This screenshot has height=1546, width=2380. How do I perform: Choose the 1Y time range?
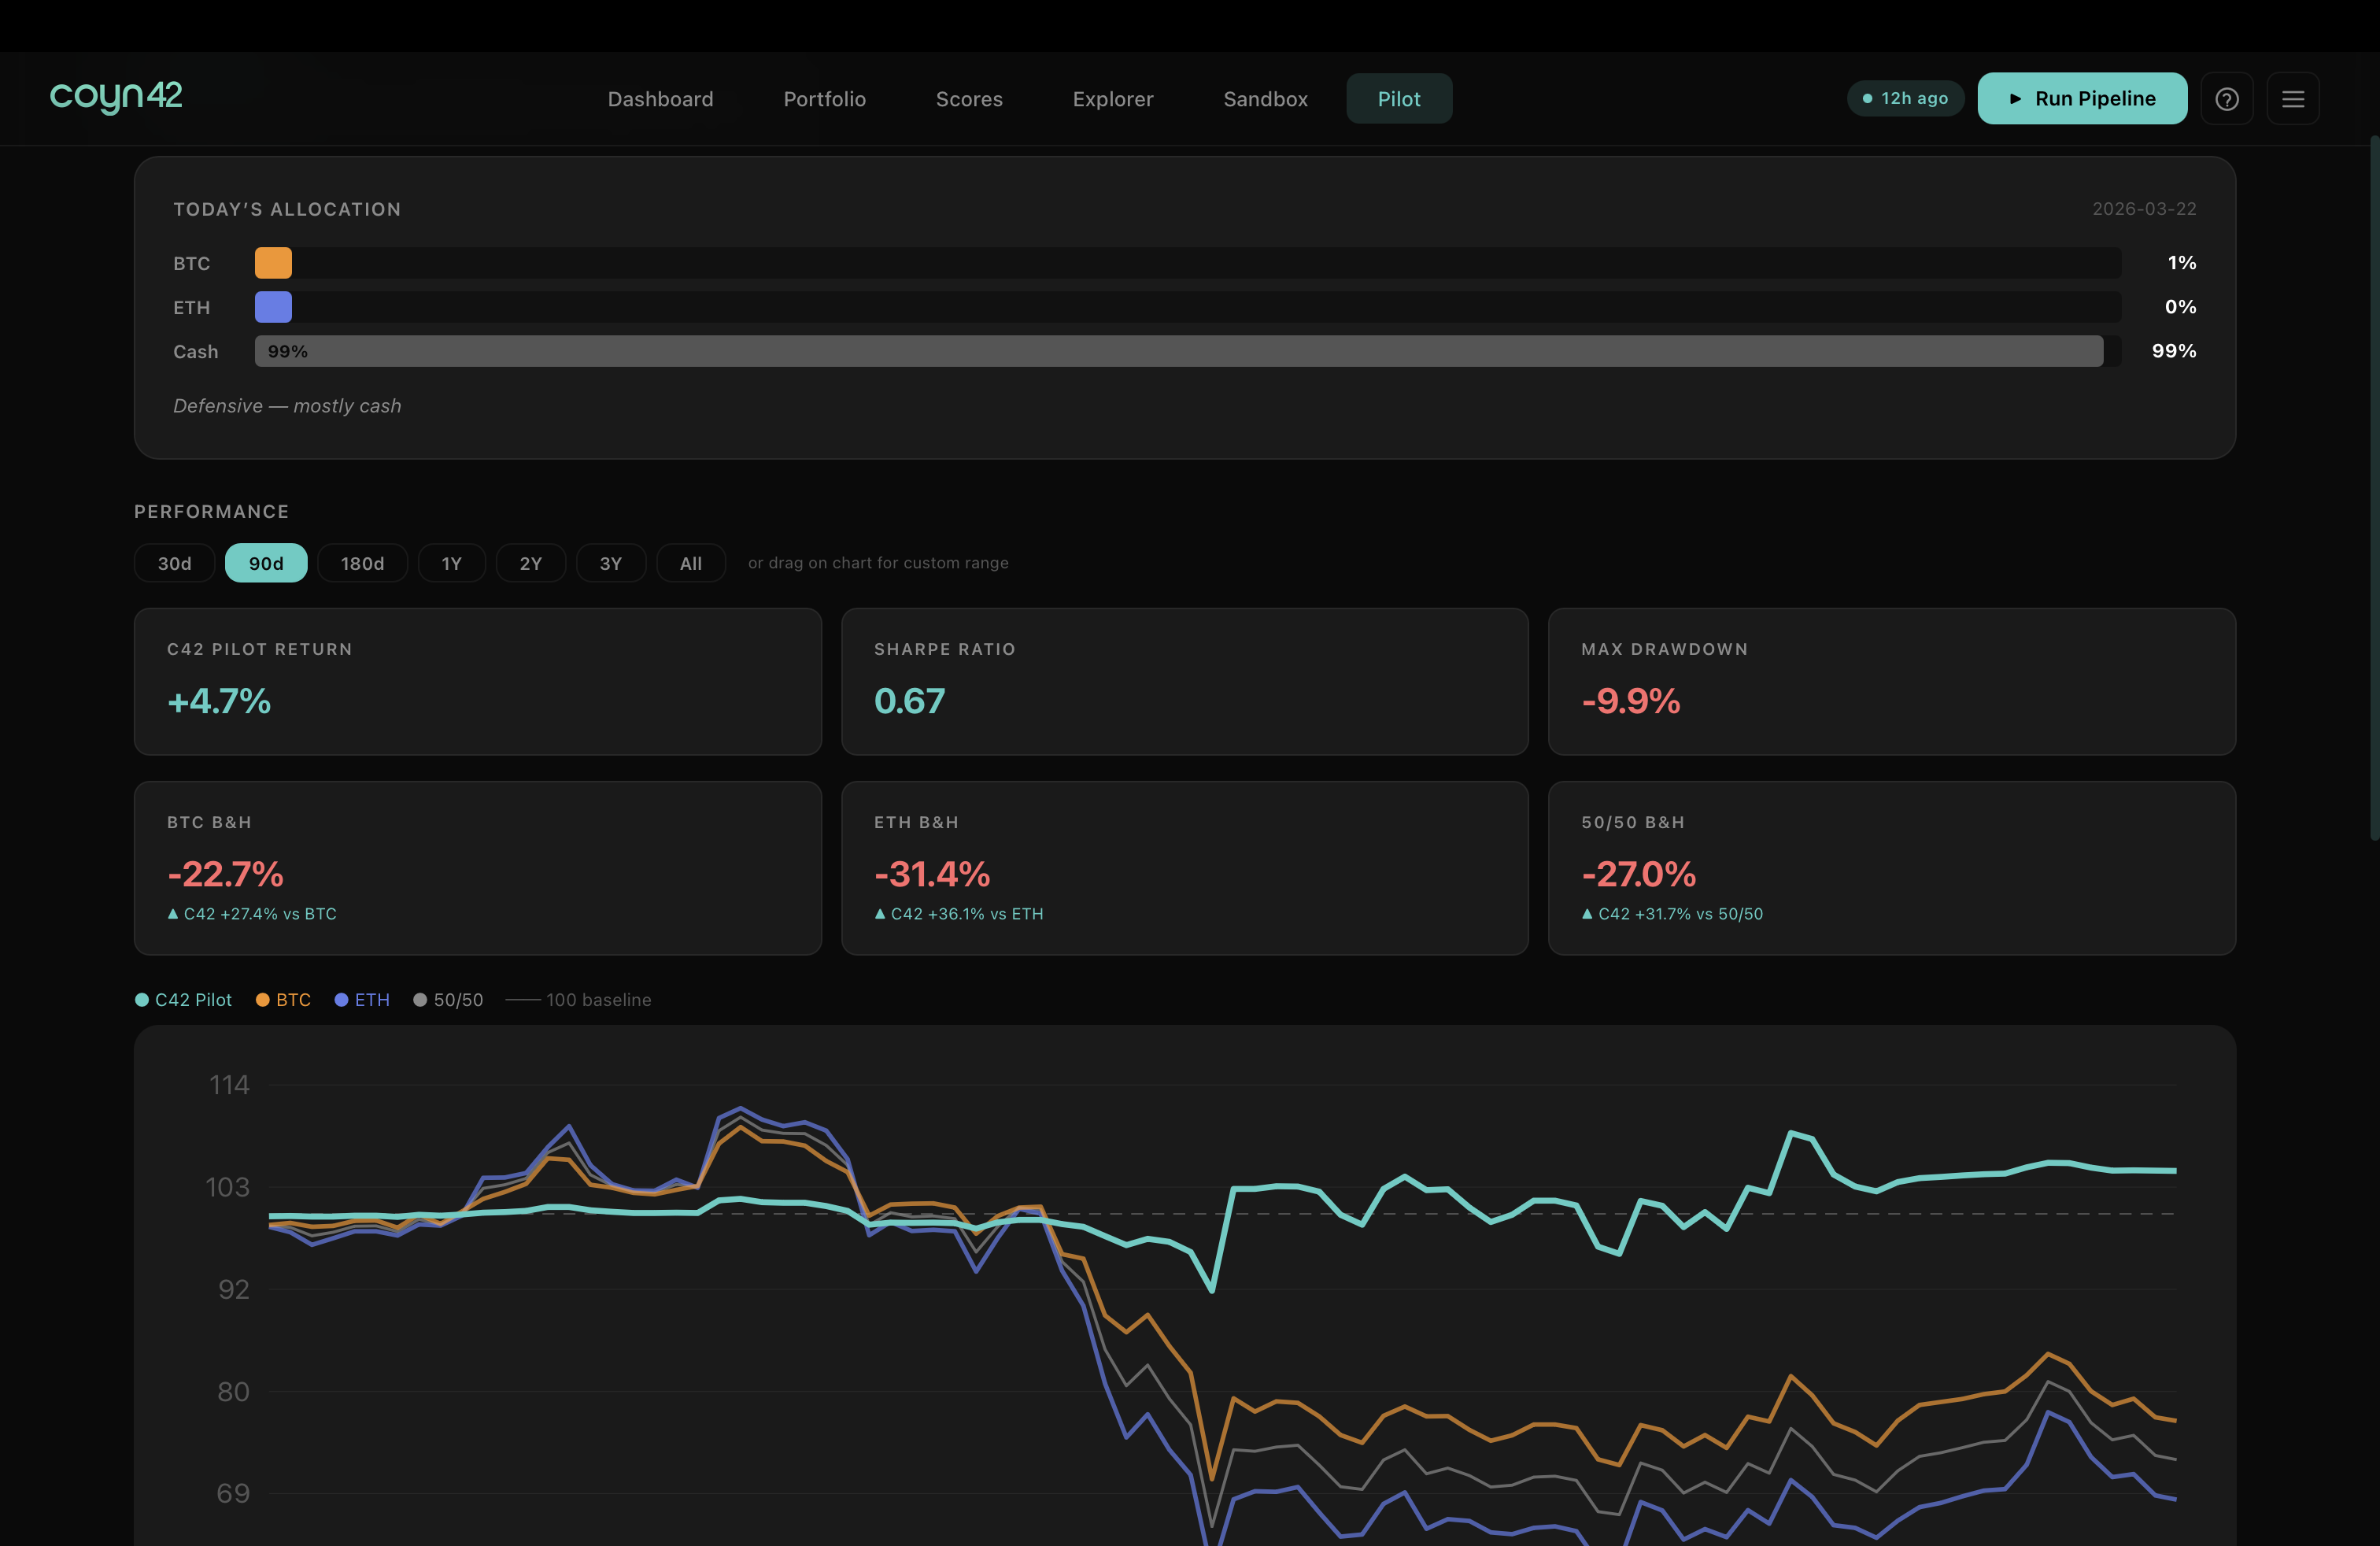(x=451, y=563)
